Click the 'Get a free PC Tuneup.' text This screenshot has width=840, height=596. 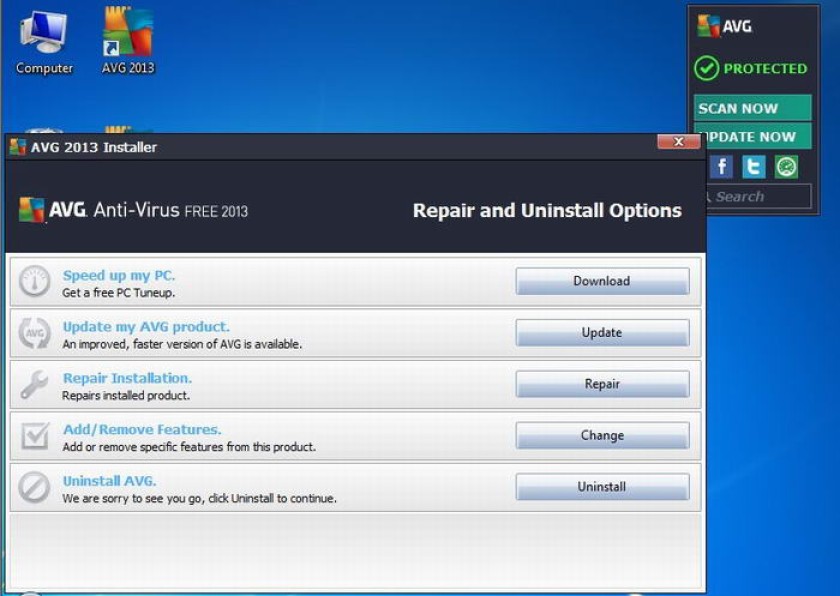click(x=118, y=293)
